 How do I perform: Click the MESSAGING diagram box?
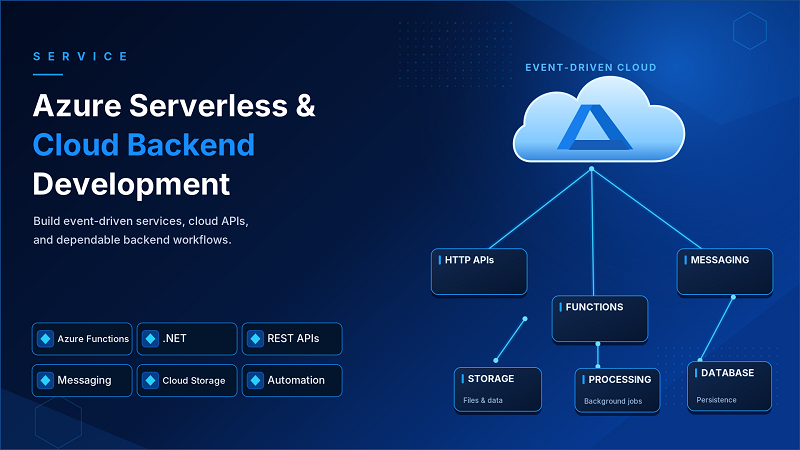coord(725,271)
